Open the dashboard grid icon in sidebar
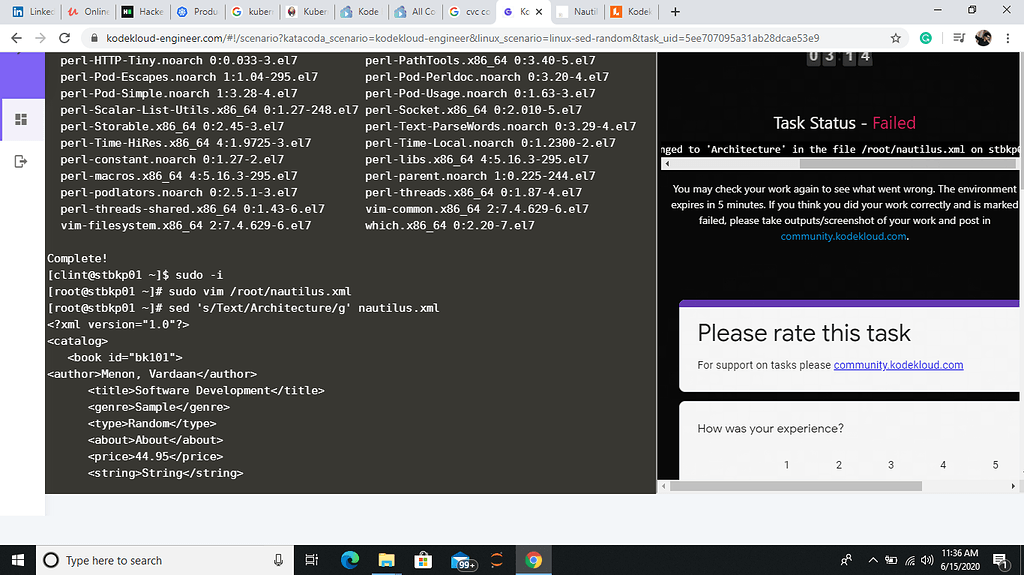Viewport: 1024px width, 575px height. [21, 120]
